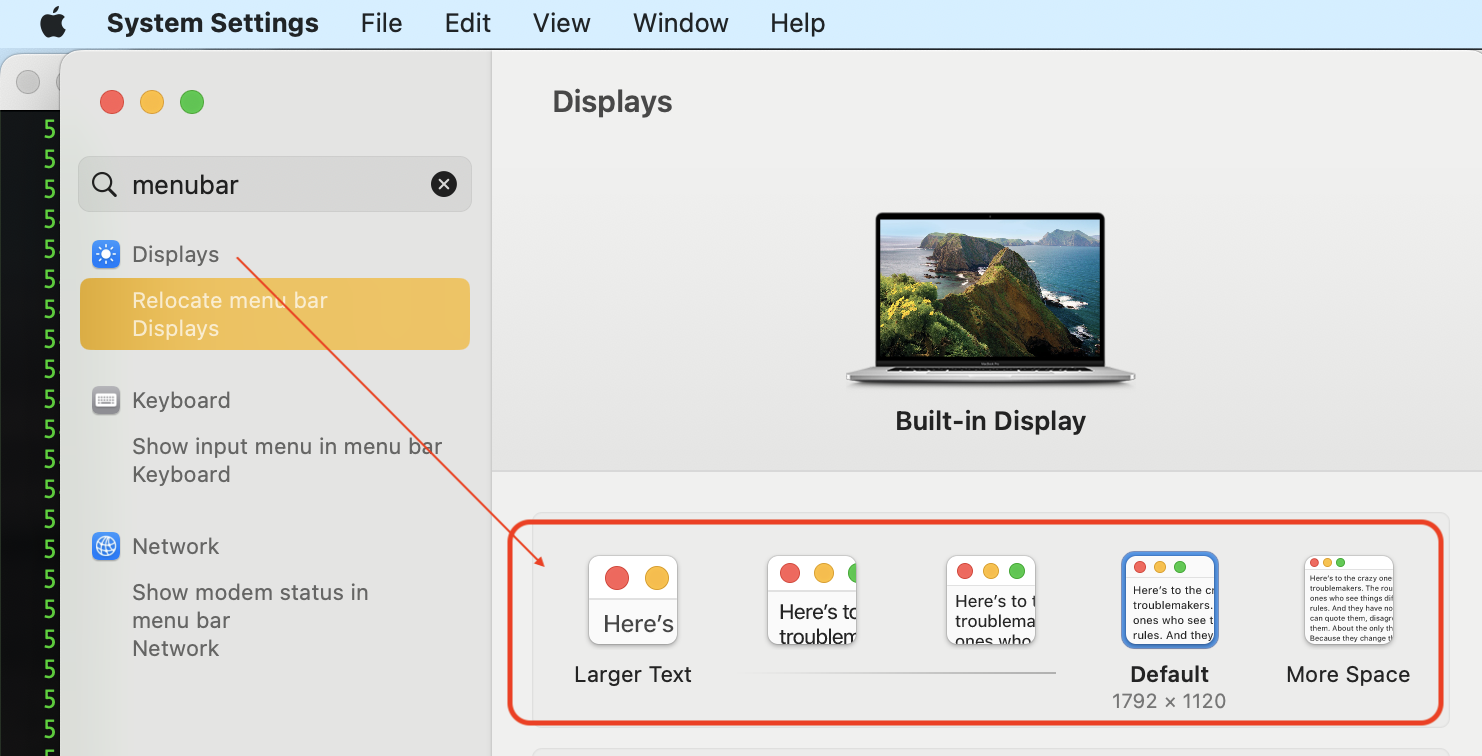Click the magnifying glass icon in search field

(104, 184)
